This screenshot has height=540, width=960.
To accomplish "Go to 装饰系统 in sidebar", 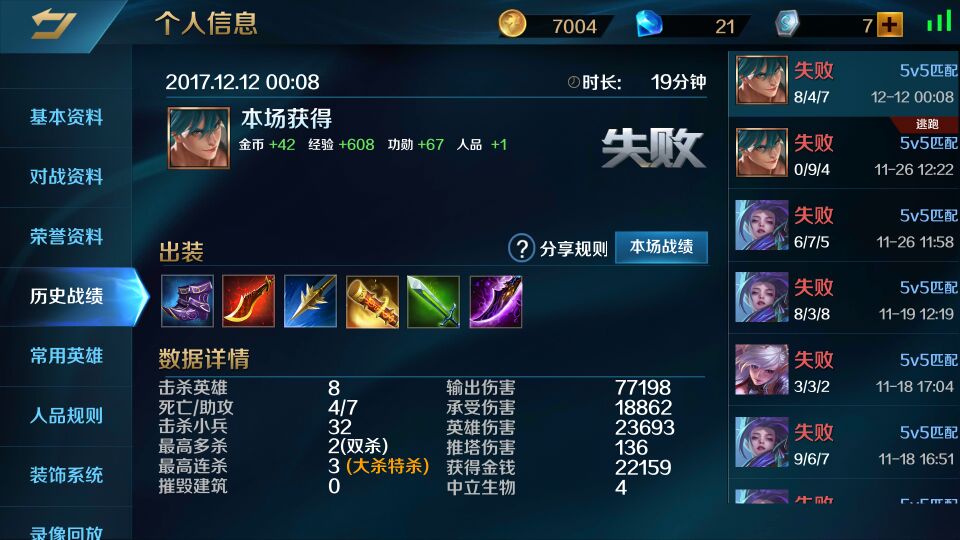I will (x=66, y=475).
